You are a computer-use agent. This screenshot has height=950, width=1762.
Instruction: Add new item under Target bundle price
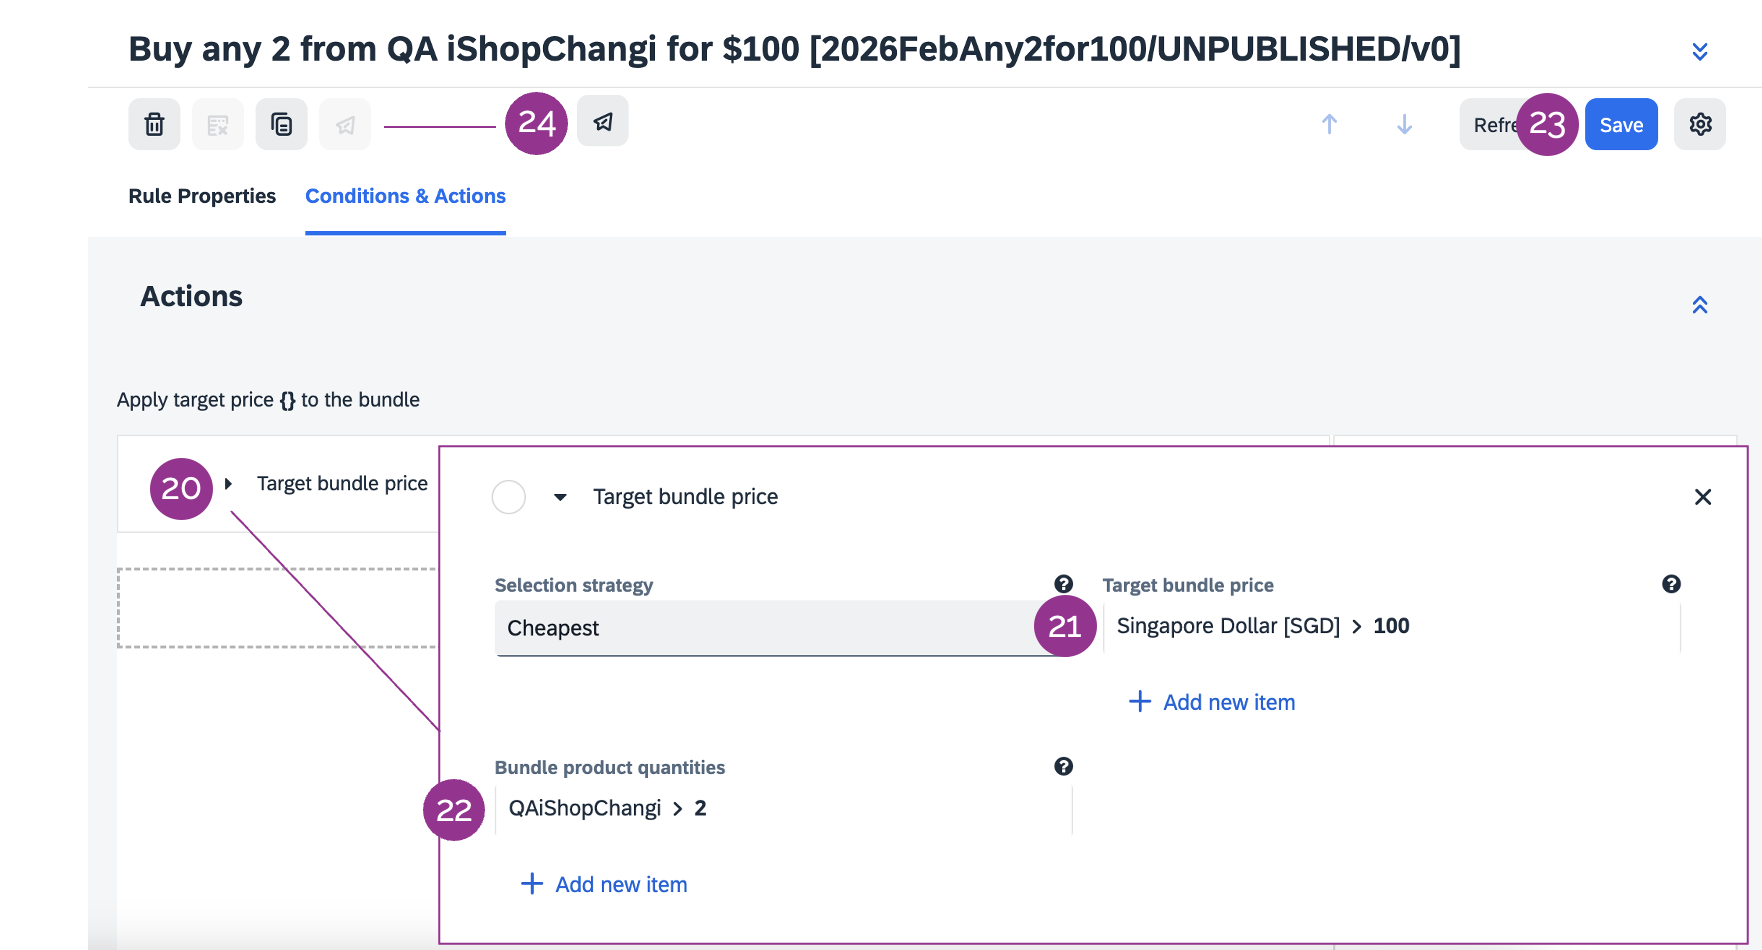click(x=1212, y=702)
